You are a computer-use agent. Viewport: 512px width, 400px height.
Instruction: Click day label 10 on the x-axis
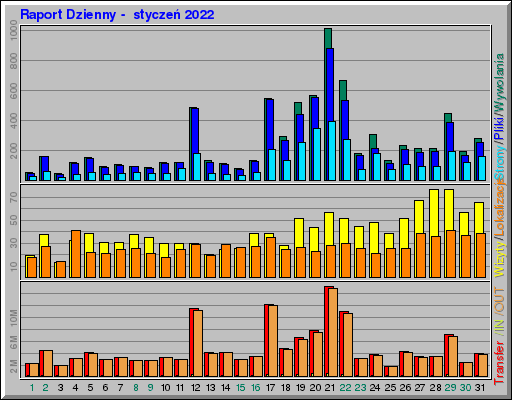click(x=165, y=388)
